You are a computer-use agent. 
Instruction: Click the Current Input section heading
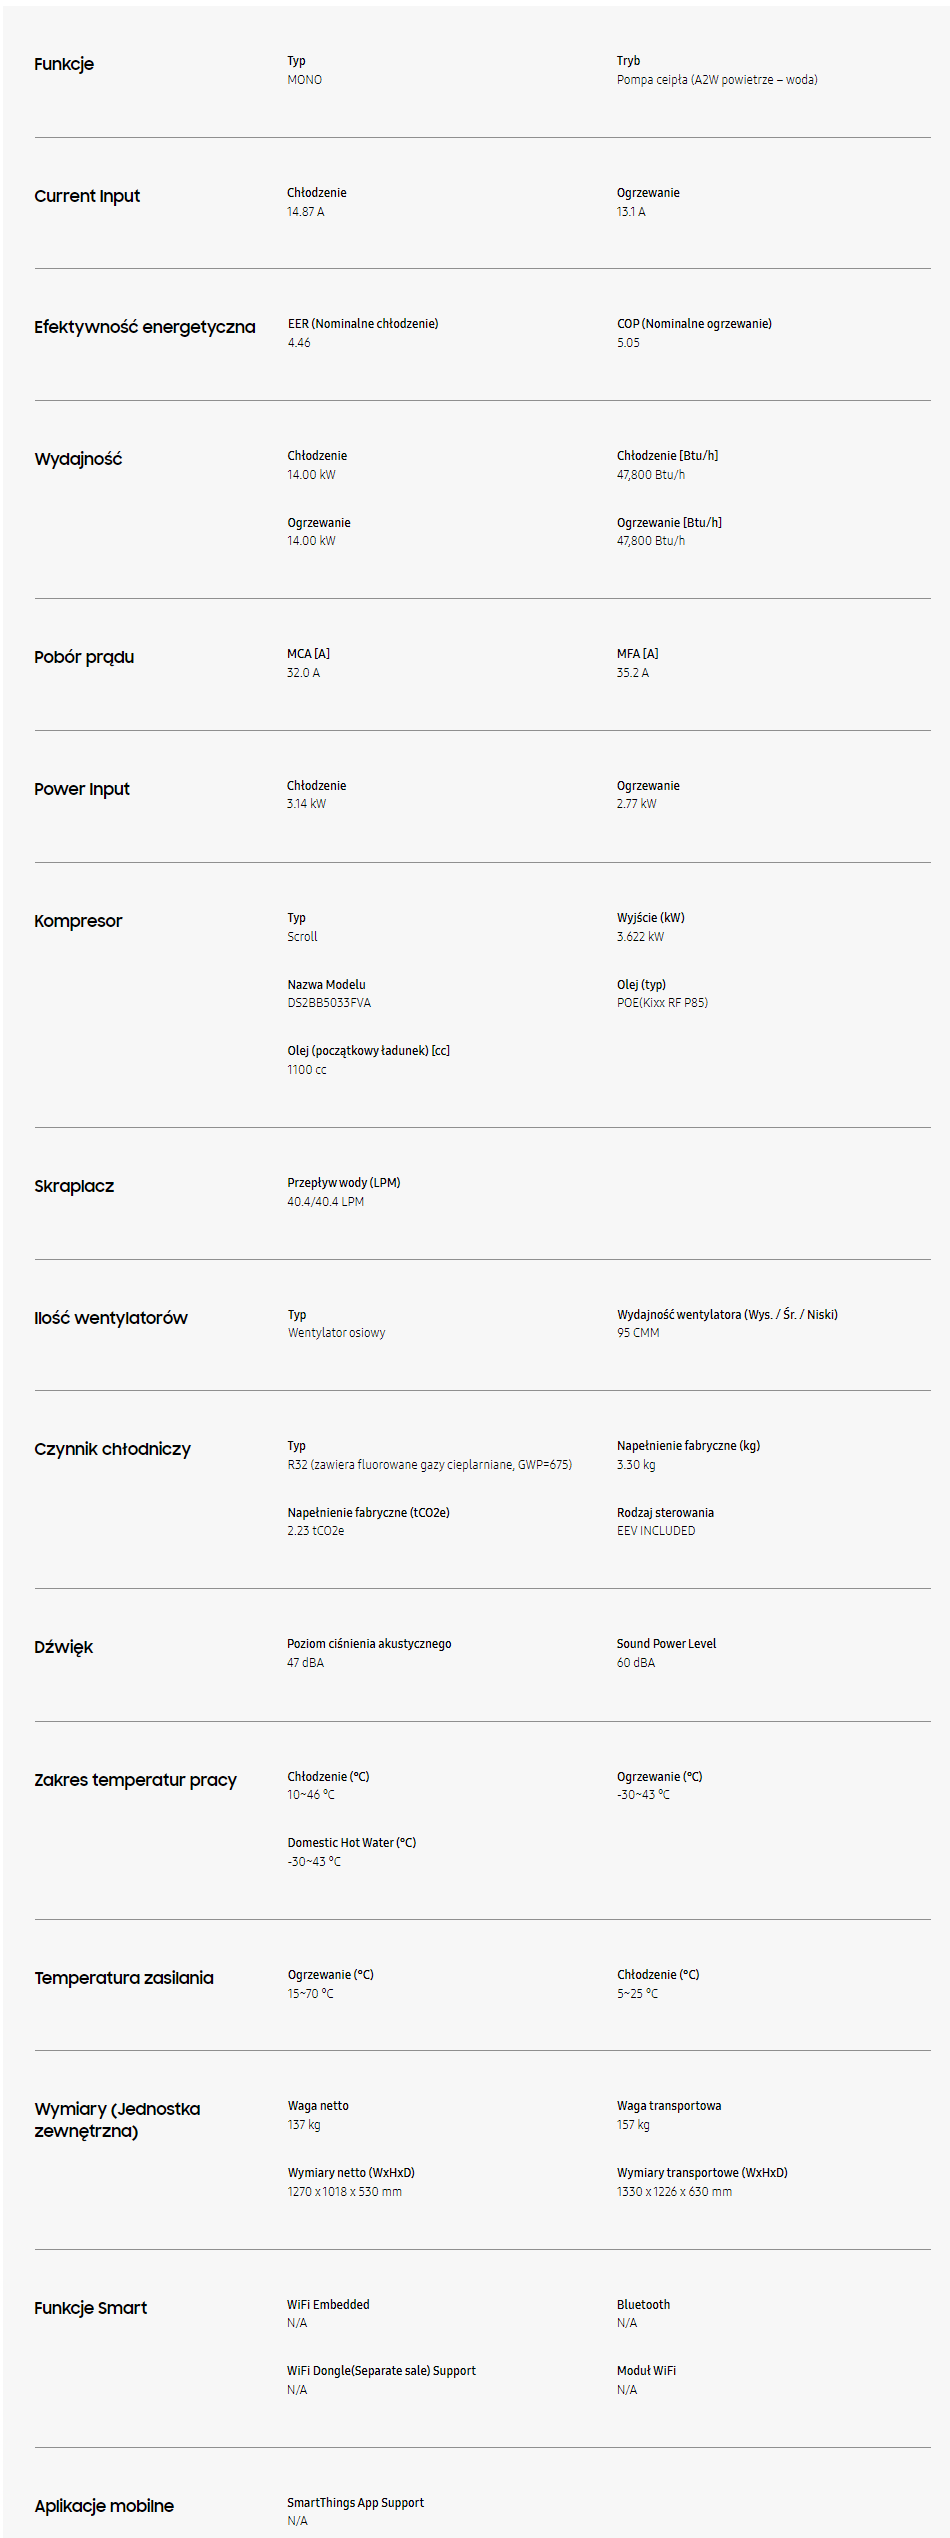coord(87,196)
